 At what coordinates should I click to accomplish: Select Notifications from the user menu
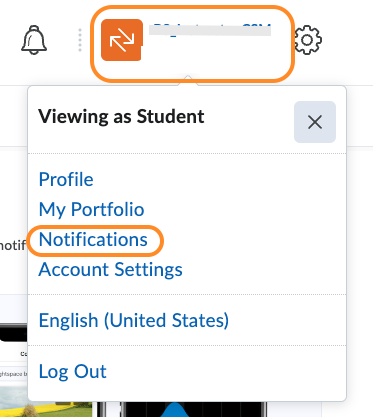coord(93,239)
